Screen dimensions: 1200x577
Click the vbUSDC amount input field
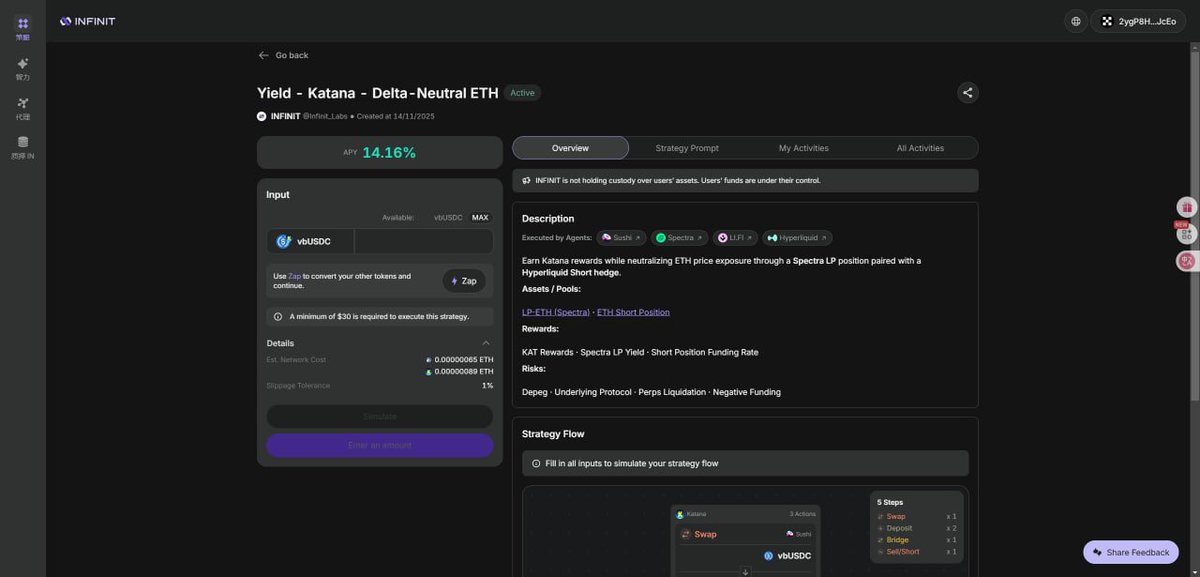422,241
